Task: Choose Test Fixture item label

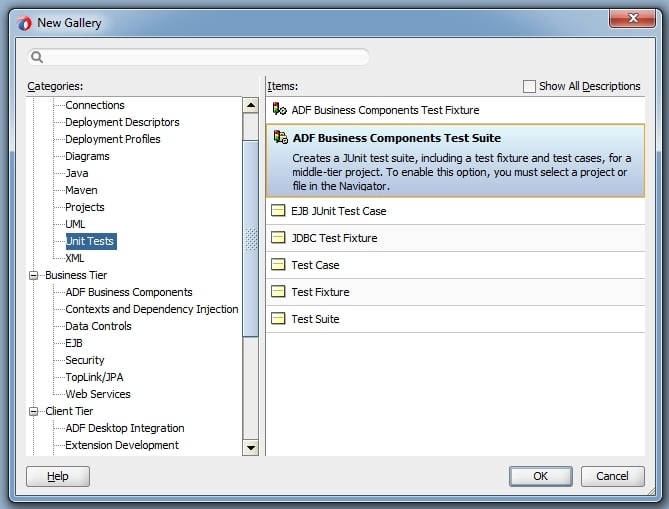Action: 320,292
